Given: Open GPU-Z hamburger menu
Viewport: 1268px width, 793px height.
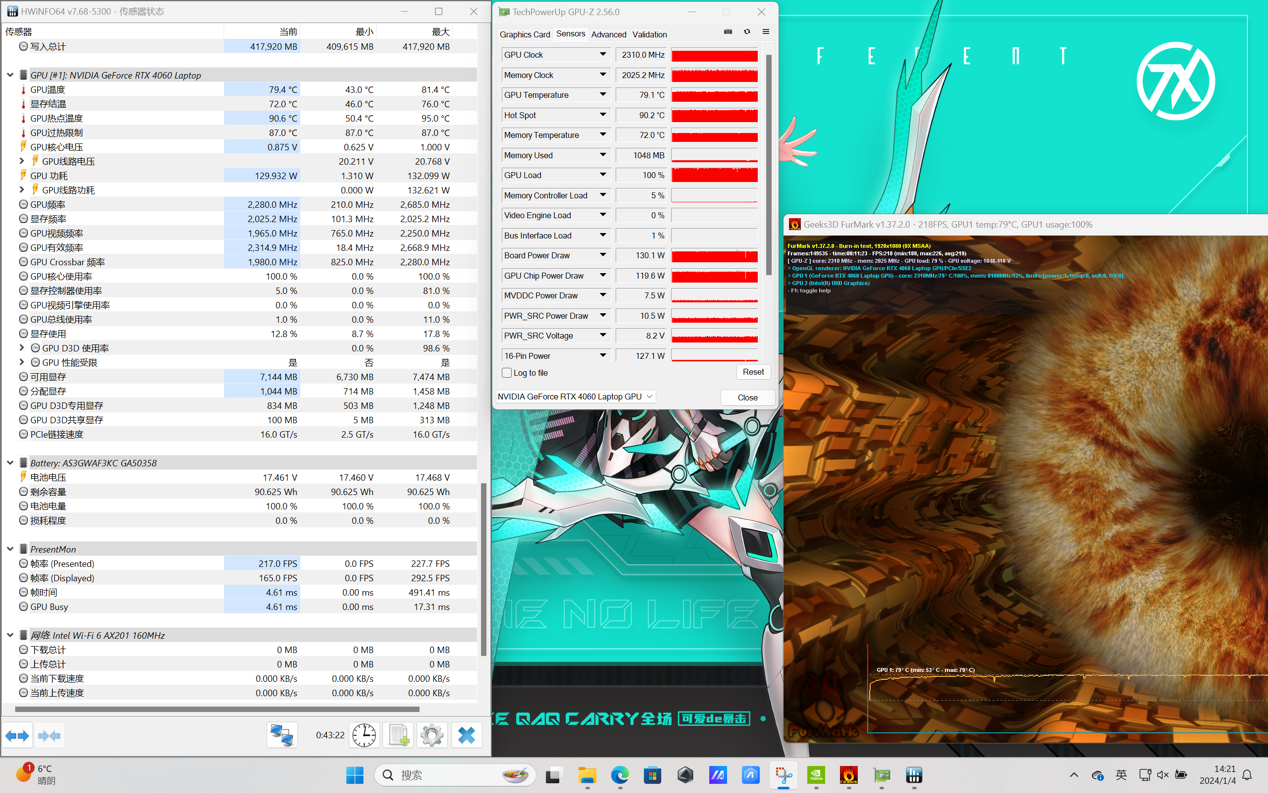Looking at the screenshot, I should click(766, 32).
